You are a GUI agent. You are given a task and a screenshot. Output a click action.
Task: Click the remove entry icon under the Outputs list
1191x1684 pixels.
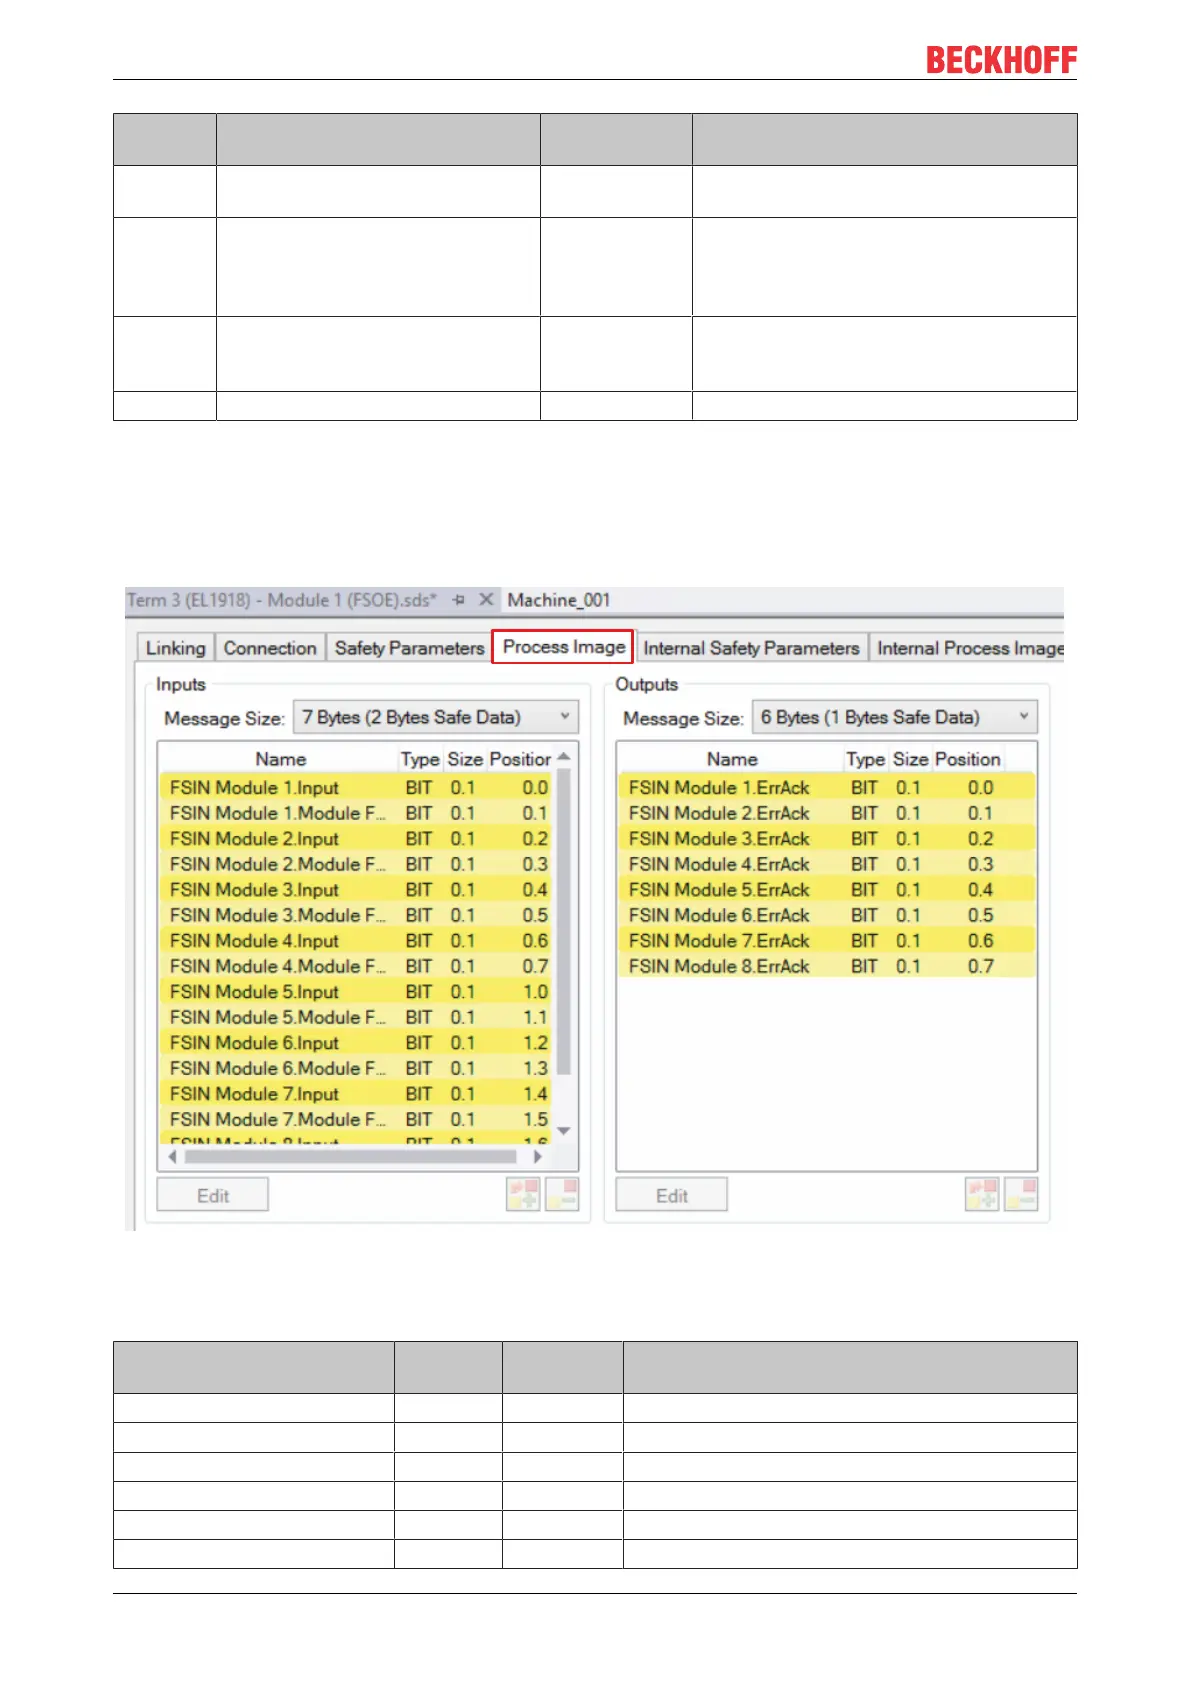pos(1021,1194)
